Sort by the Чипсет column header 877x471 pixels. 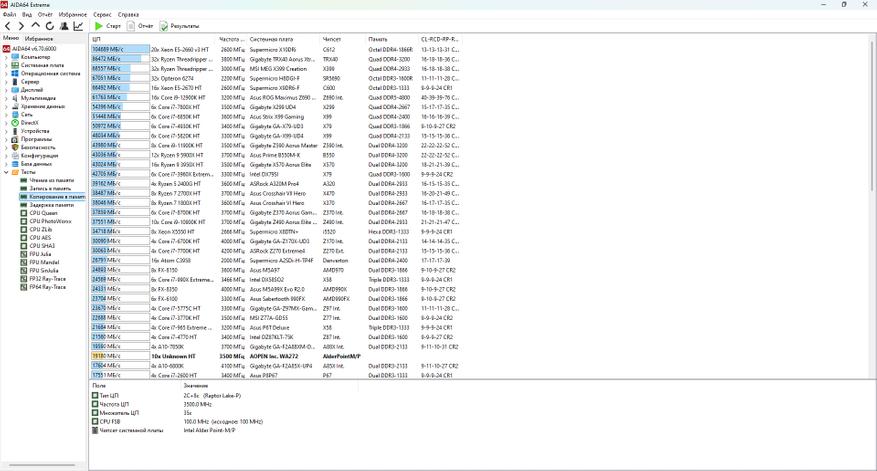343,39
